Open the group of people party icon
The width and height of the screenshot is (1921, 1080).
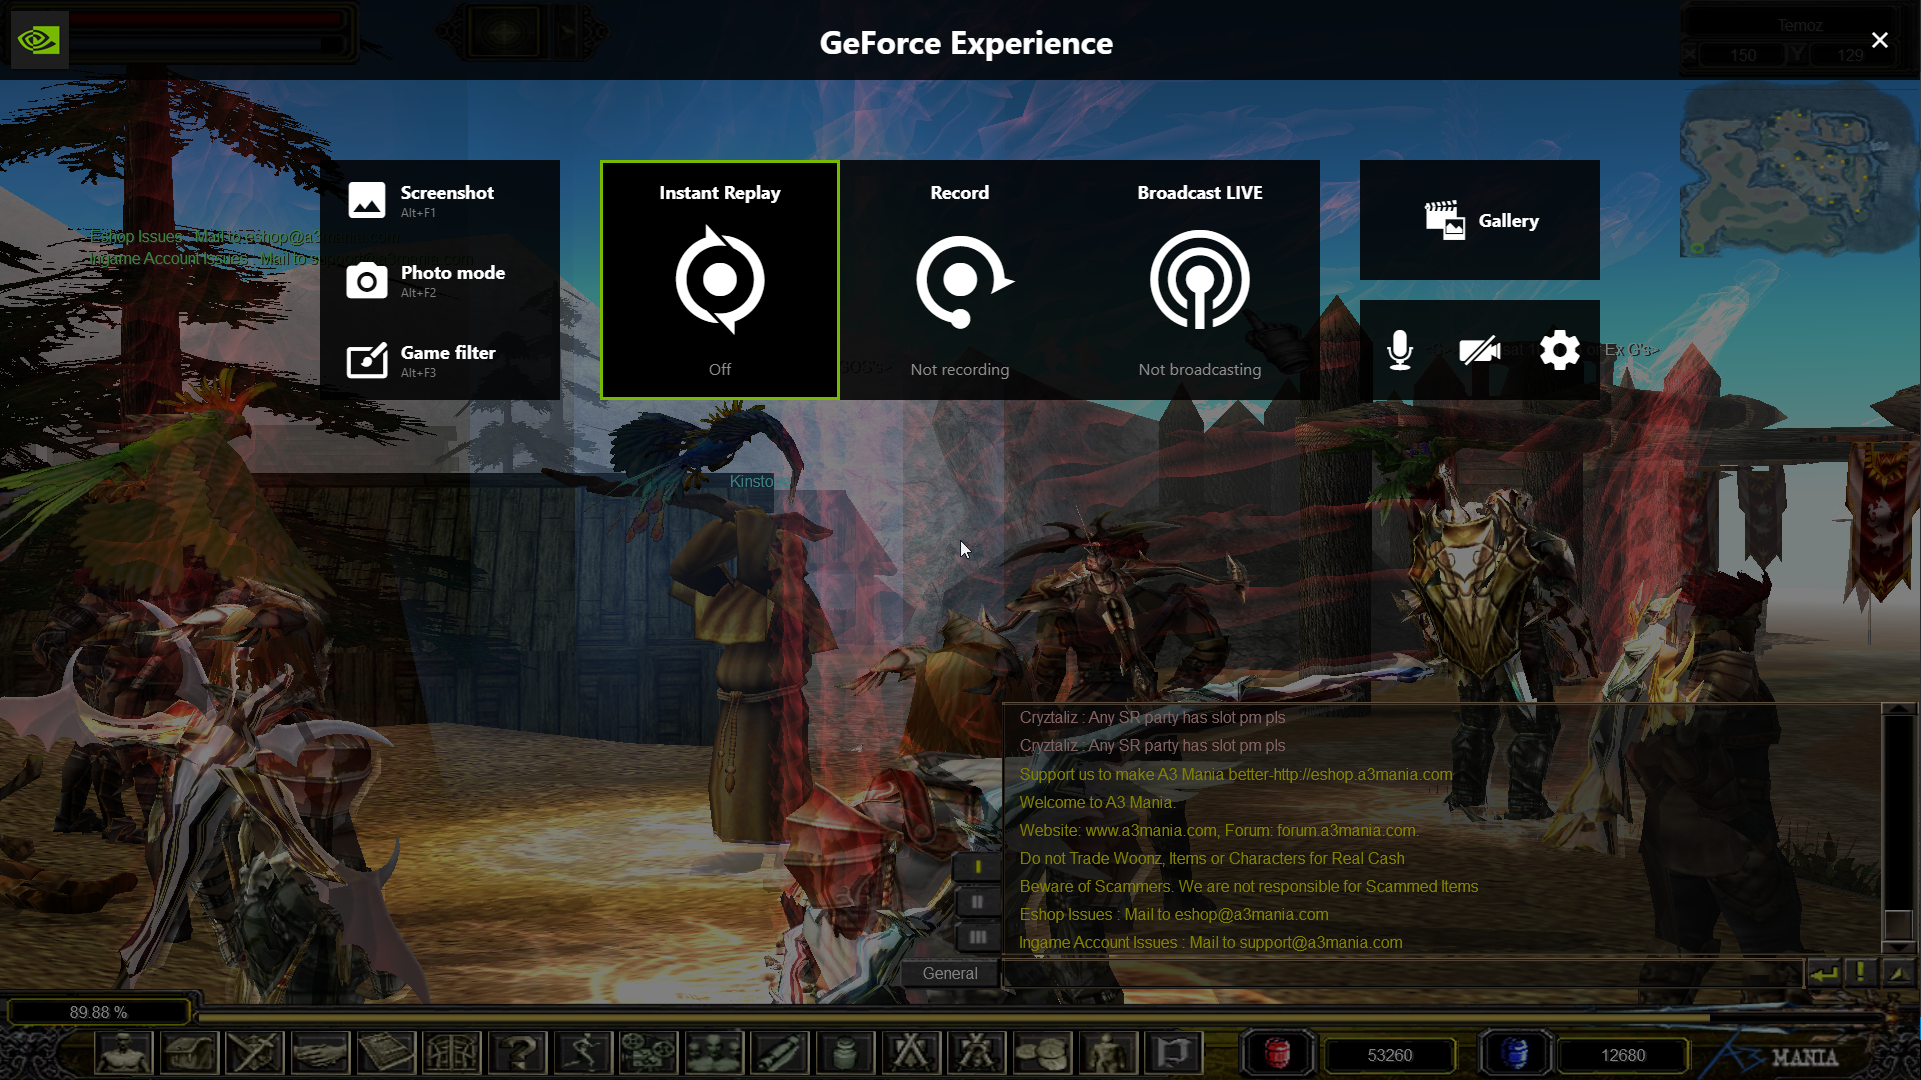click(x=714, y=1053)
